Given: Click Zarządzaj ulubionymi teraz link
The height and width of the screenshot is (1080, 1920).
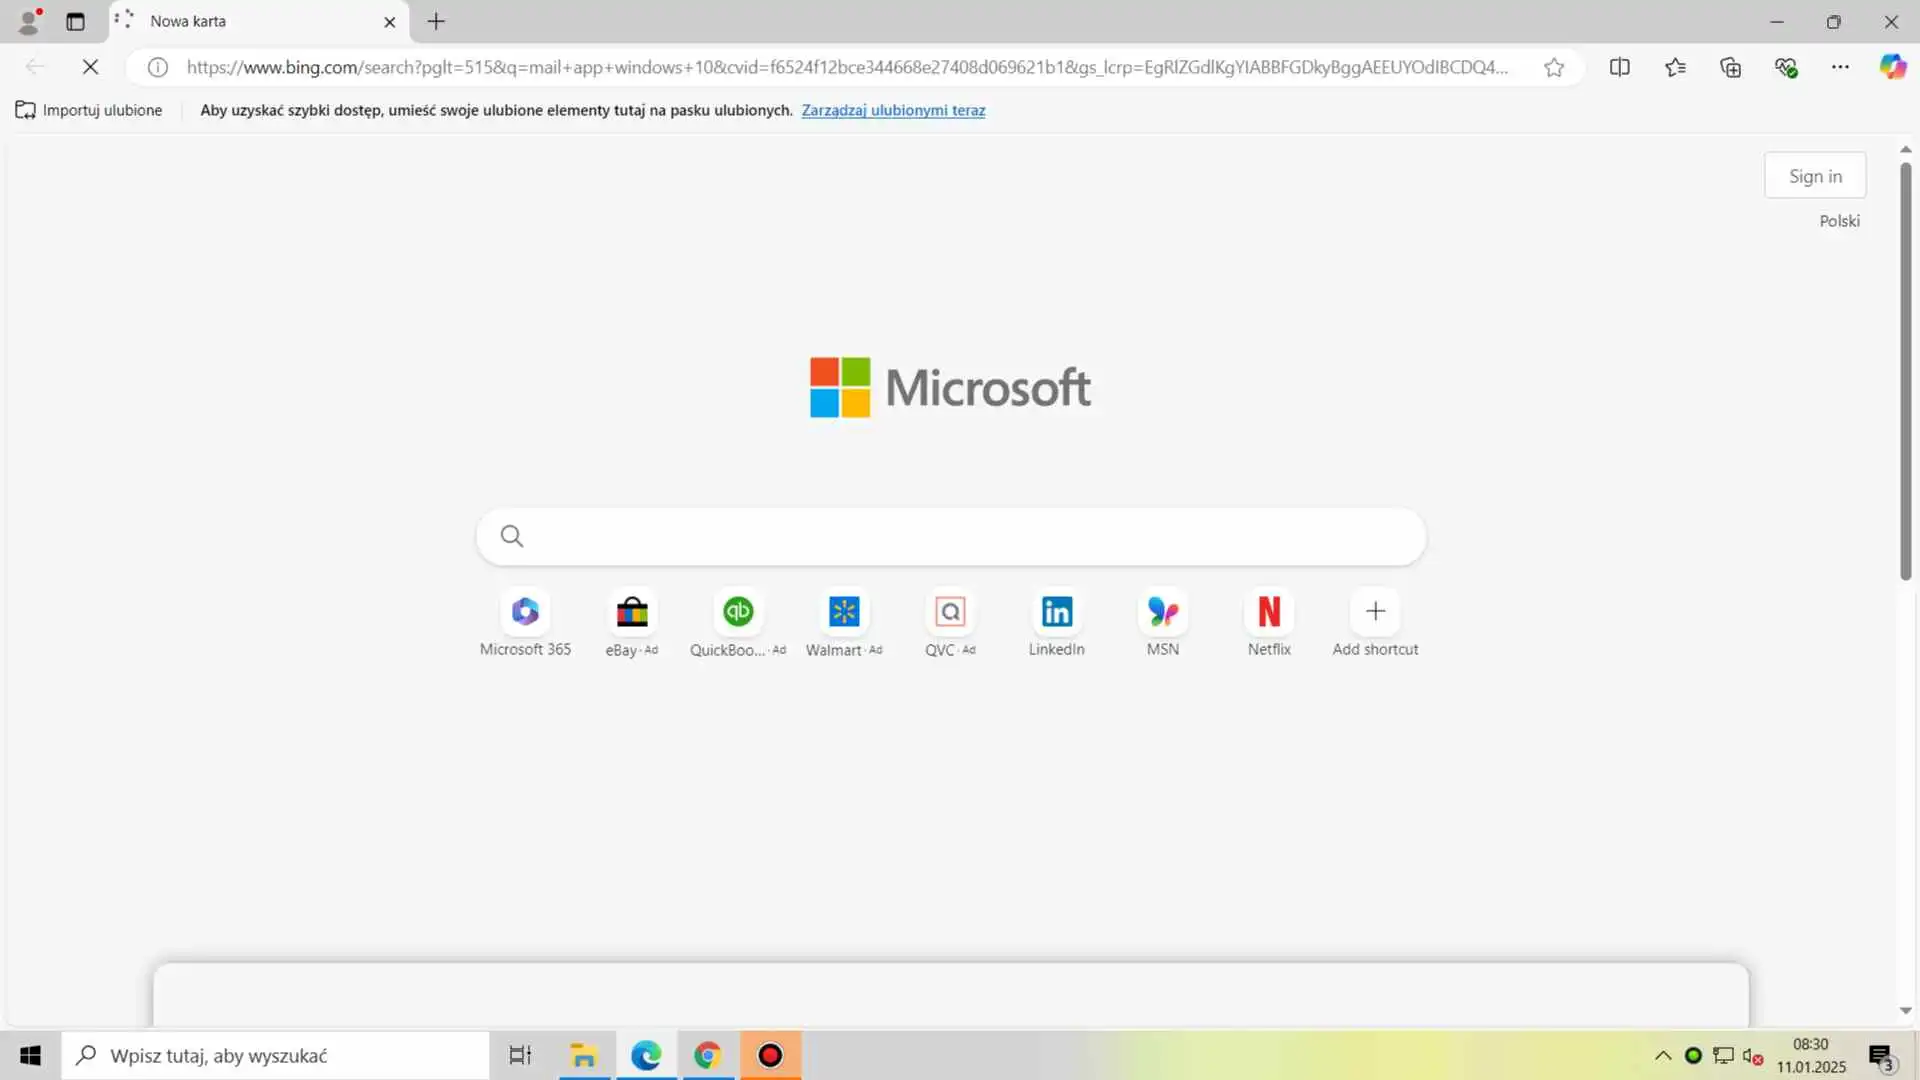Looking at the screenshot, I should click(893, 110).
